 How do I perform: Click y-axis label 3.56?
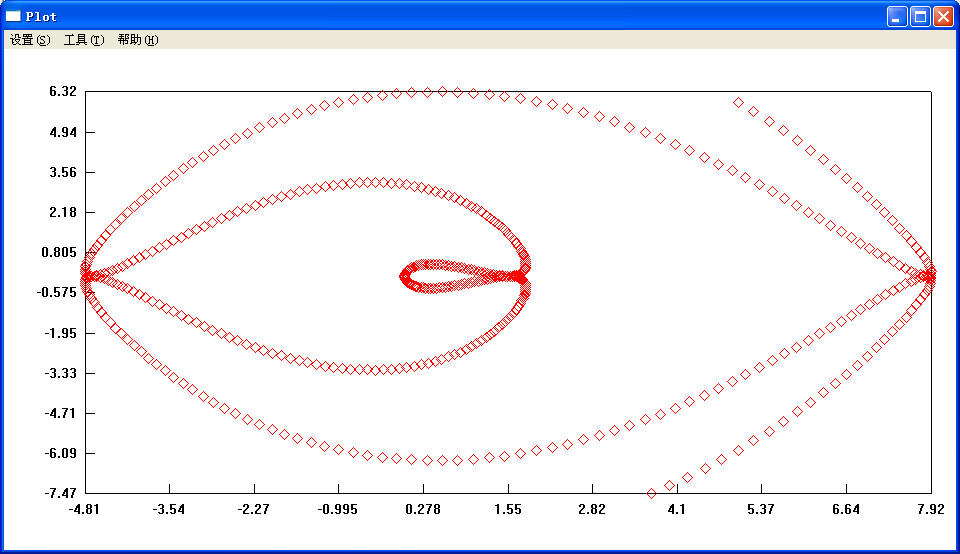click(63, 172)
